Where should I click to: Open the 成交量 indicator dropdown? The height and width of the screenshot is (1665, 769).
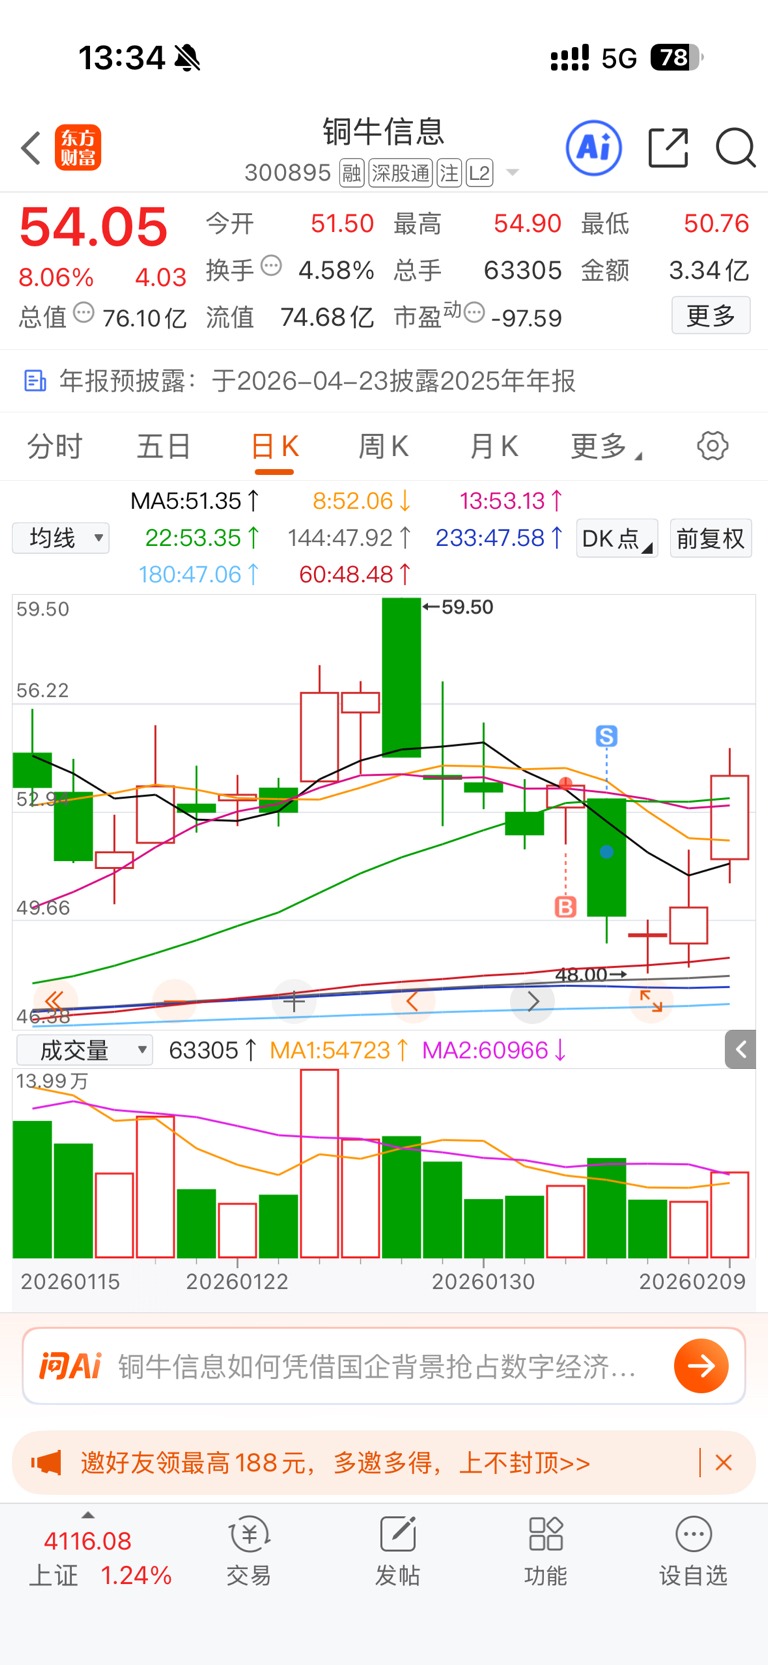pyautogui.click(x=85, y=1050)
